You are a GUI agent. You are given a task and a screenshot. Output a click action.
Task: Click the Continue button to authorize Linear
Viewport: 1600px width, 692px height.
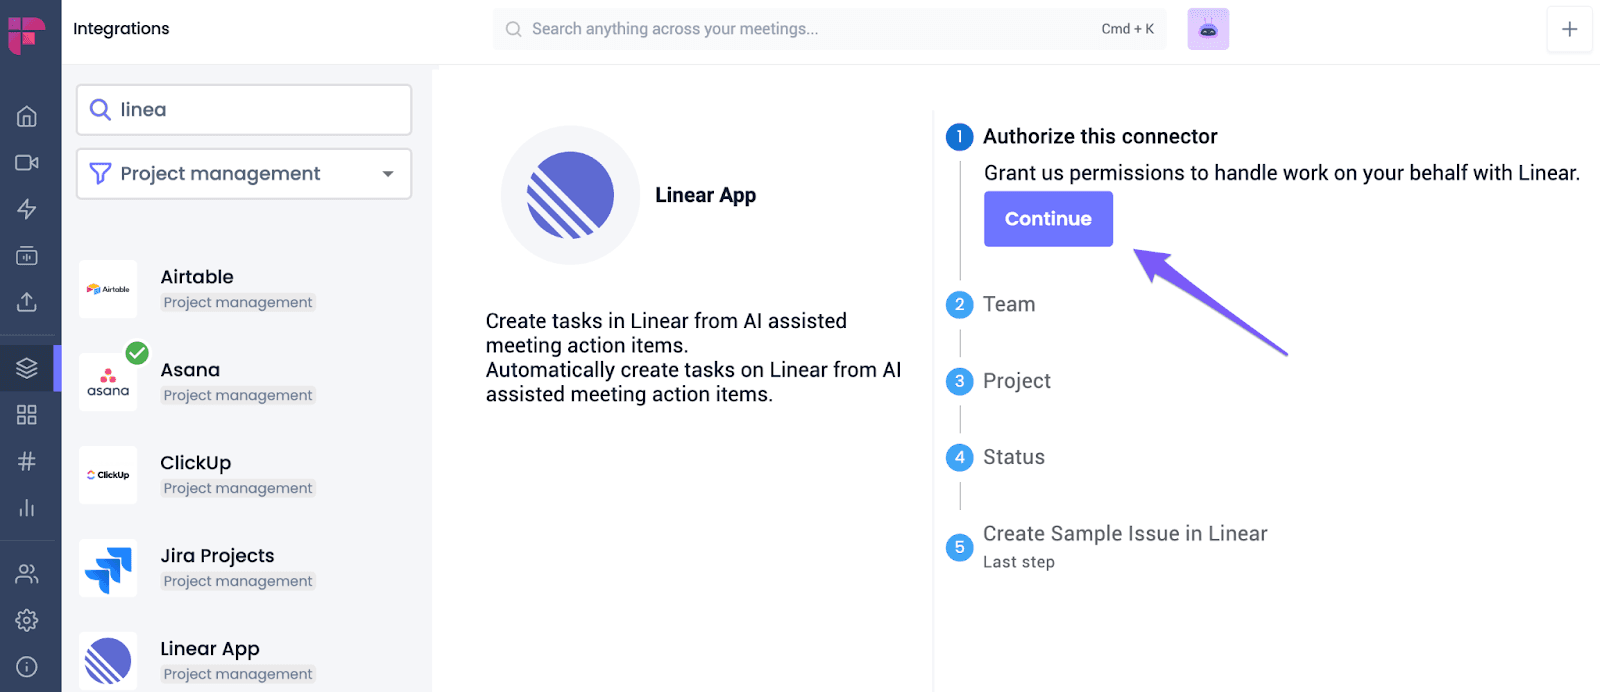coord(1048,219)
